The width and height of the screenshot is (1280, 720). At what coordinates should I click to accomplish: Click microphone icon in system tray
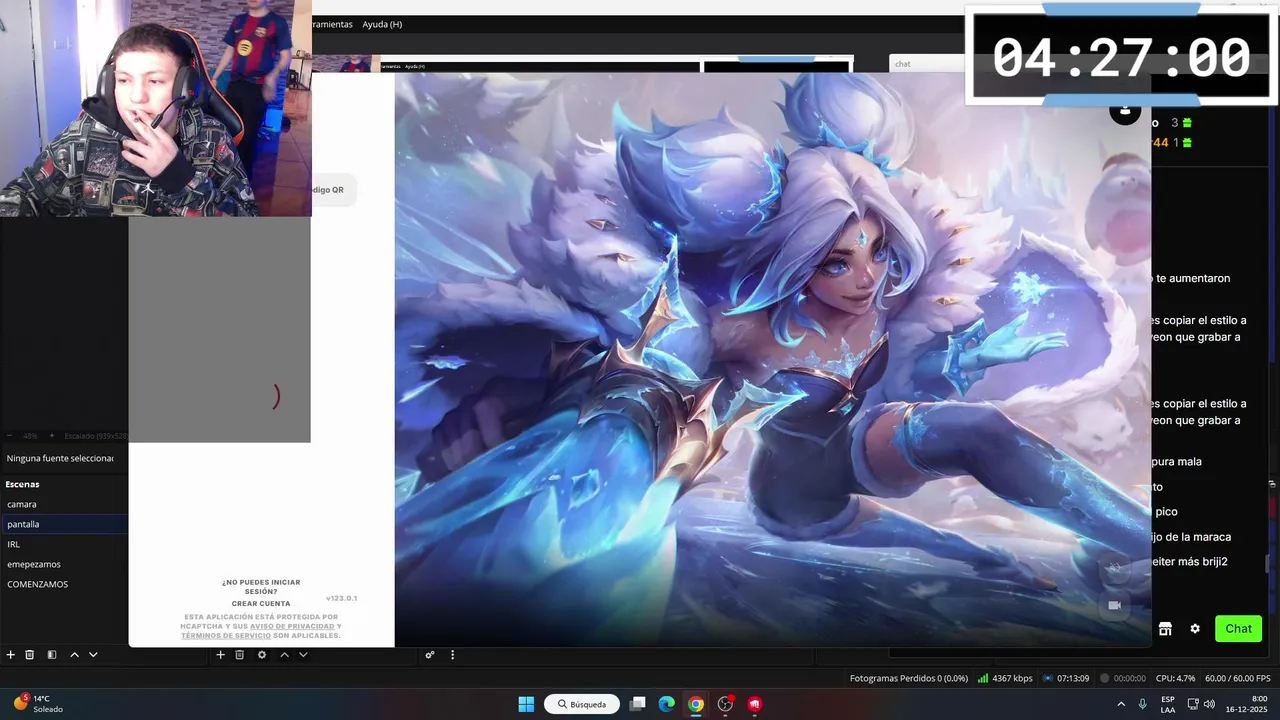point(1142,704)
